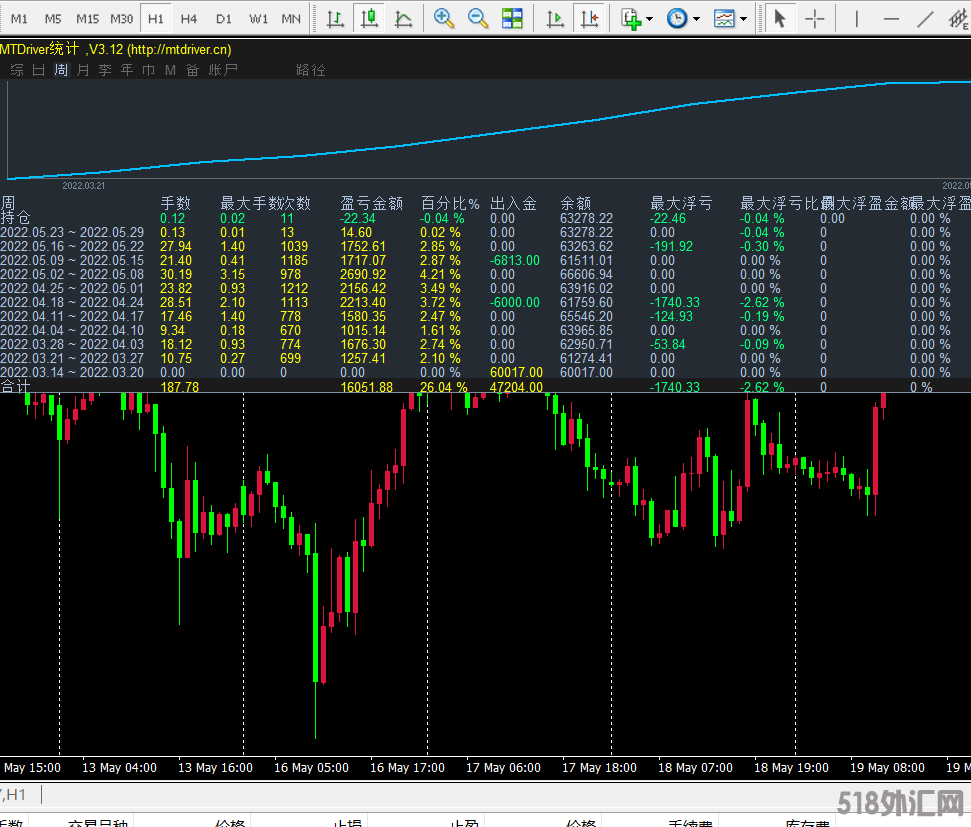
Task: Draw a vertical line tool
Action: [x=857, y=18]
